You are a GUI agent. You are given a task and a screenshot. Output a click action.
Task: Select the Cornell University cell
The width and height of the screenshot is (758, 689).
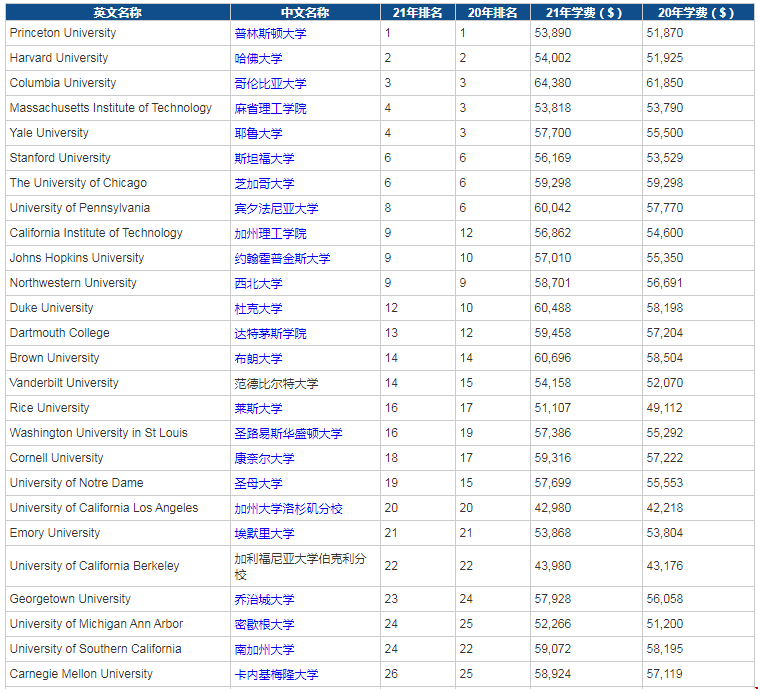click(118, 458)
